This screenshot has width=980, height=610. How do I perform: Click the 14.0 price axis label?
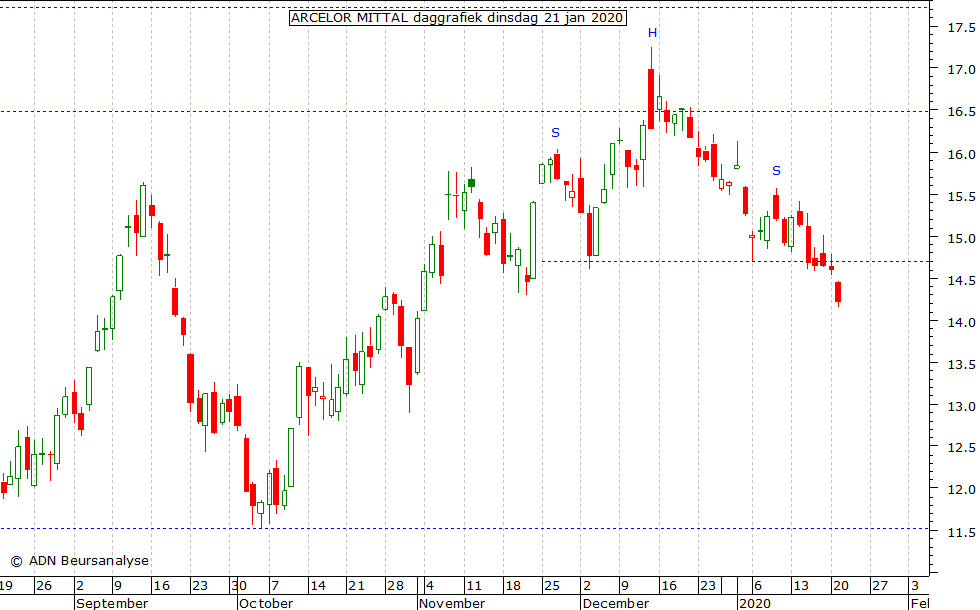click(x=961, y=322)
